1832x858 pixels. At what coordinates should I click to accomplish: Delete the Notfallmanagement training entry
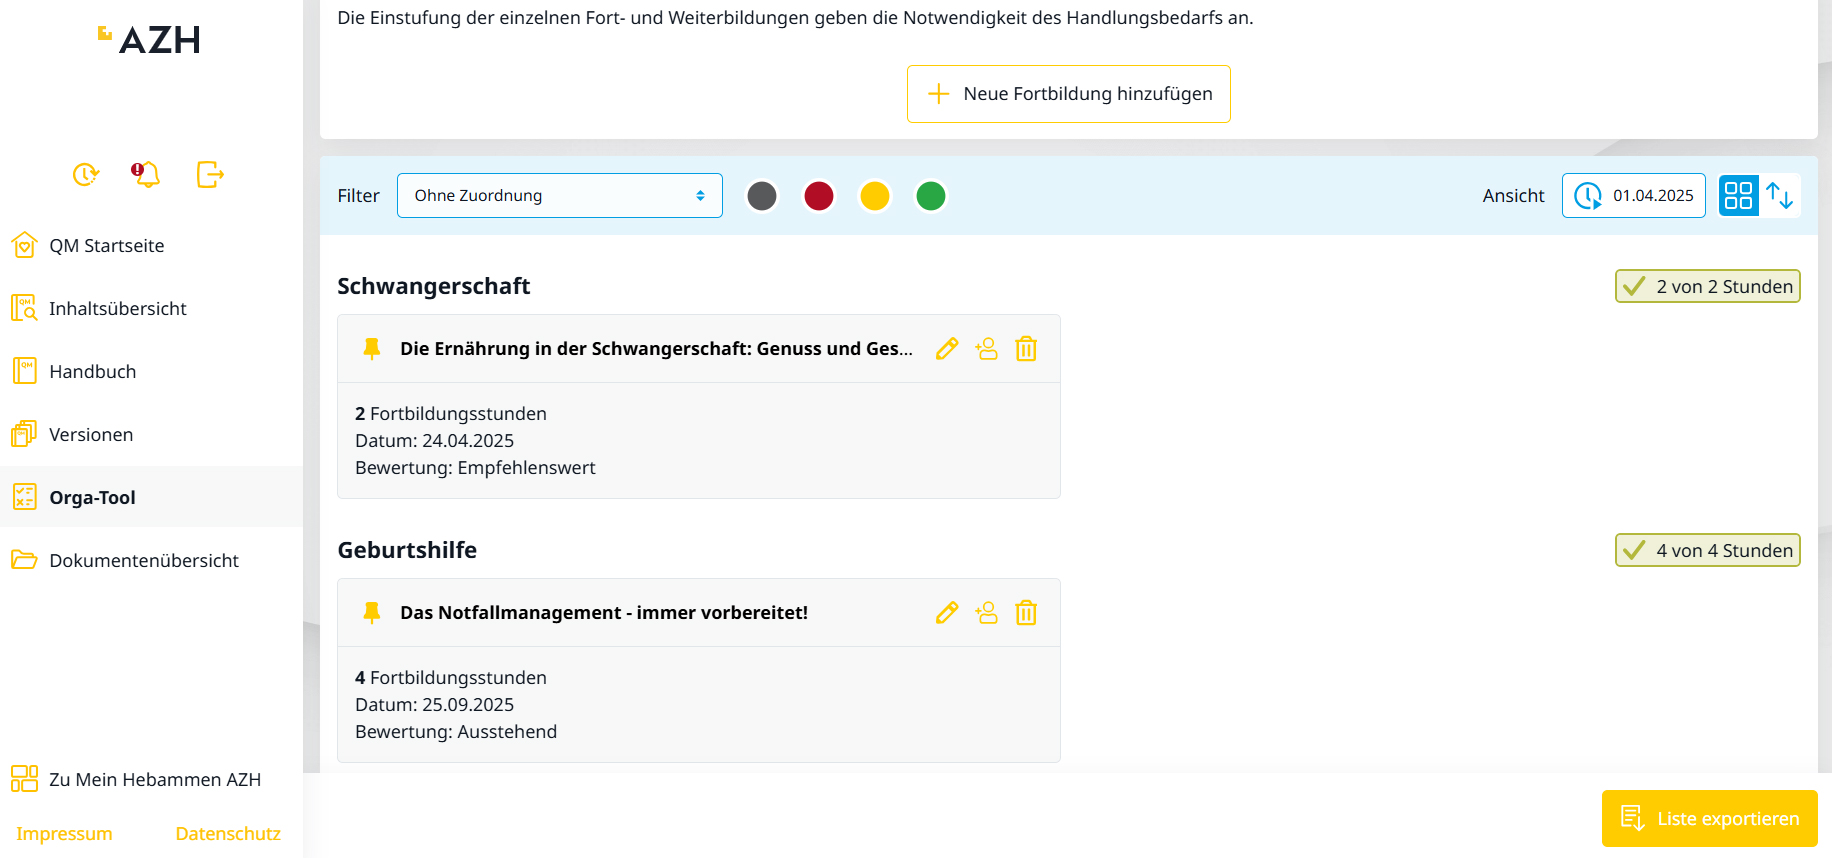pos(1026,613)
